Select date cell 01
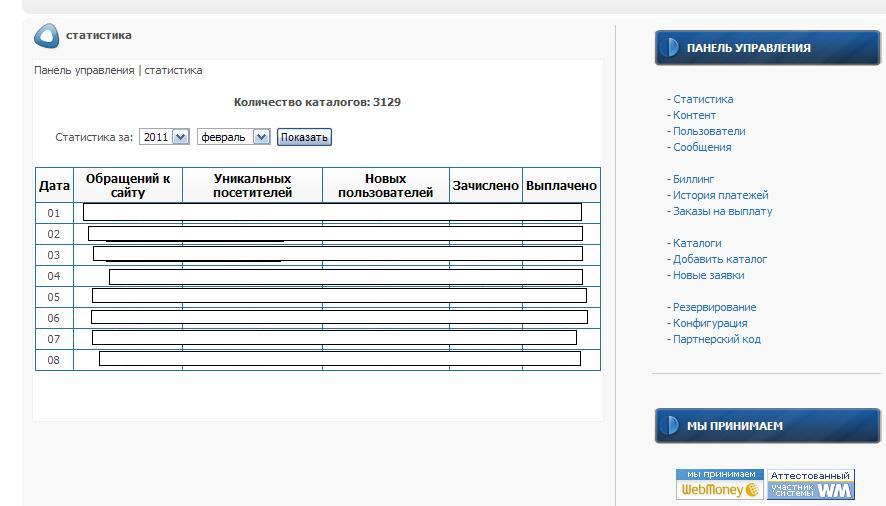 (54, 213)
